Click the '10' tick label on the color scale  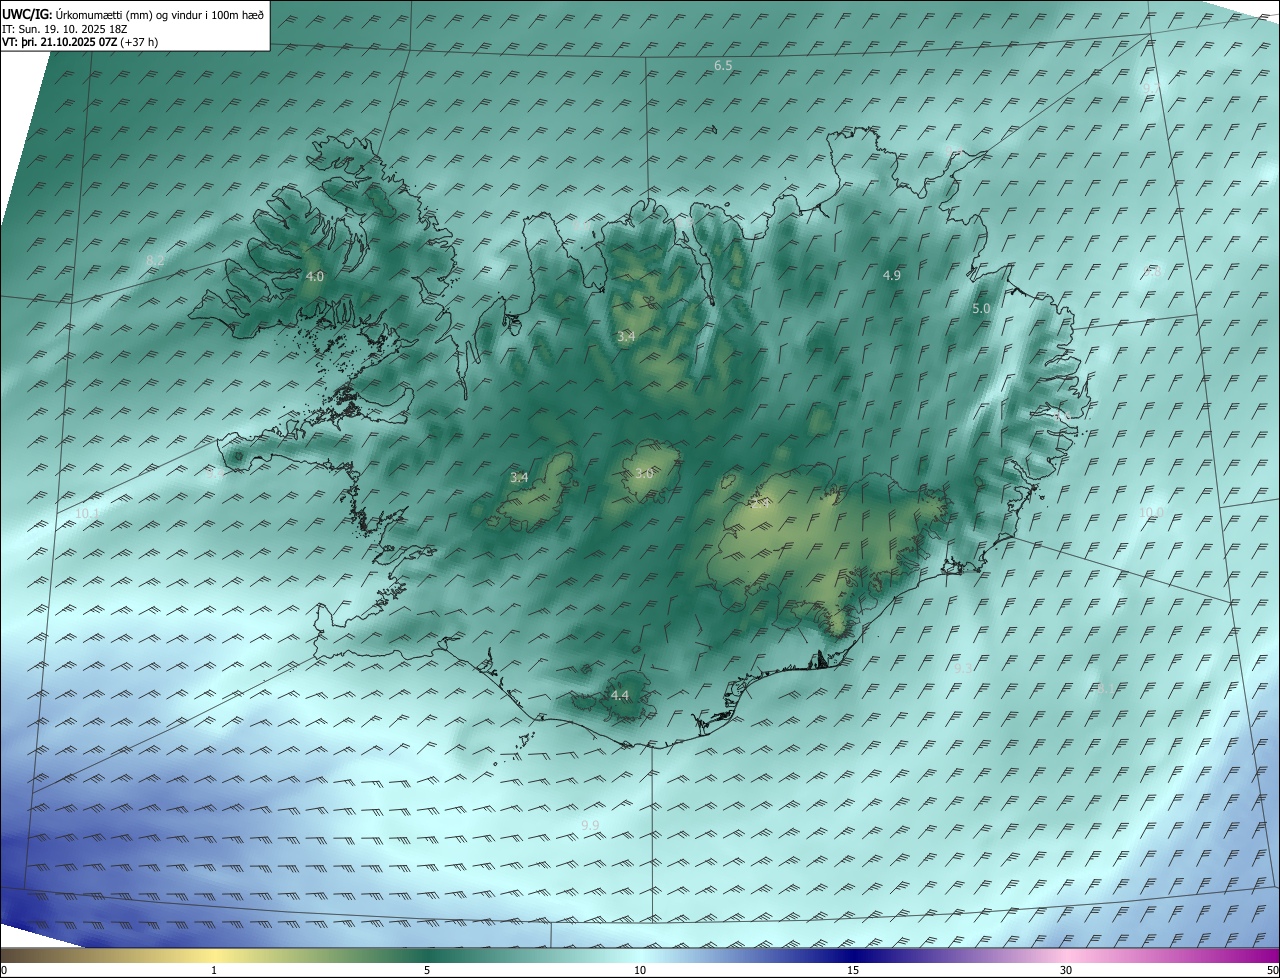tap(640, 971)
